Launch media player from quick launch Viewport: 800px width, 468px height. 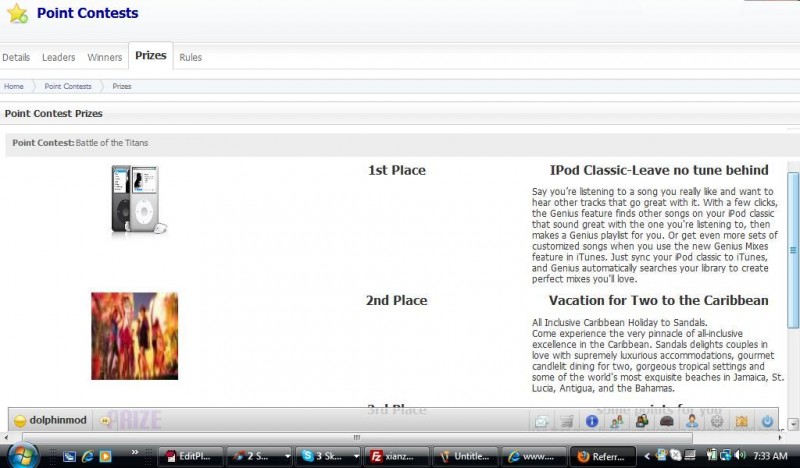[105, 456]
